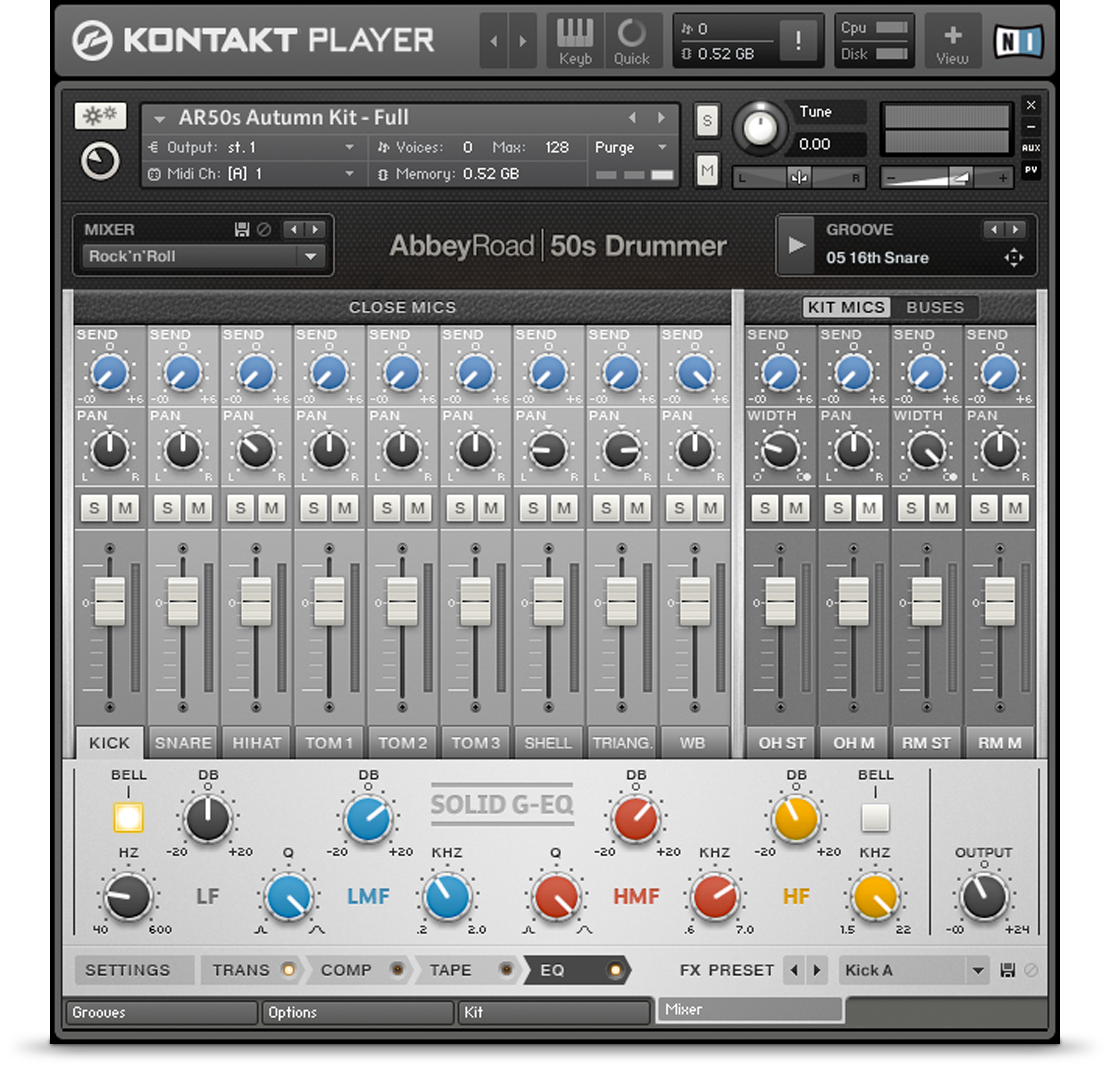Mute the OH ST channel
This screenshot has width=1110, height=1069.
click(x=796, y=508)
